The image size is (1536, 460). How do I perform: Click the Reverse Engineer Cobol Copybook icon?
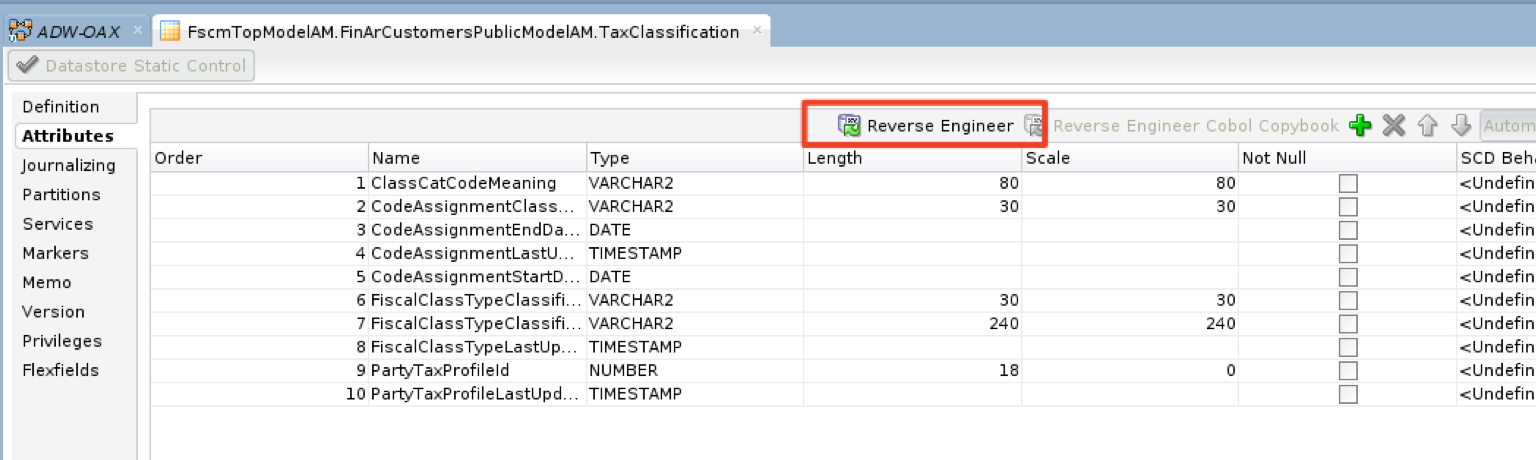pyautogui.click(x=1034, y=126)
